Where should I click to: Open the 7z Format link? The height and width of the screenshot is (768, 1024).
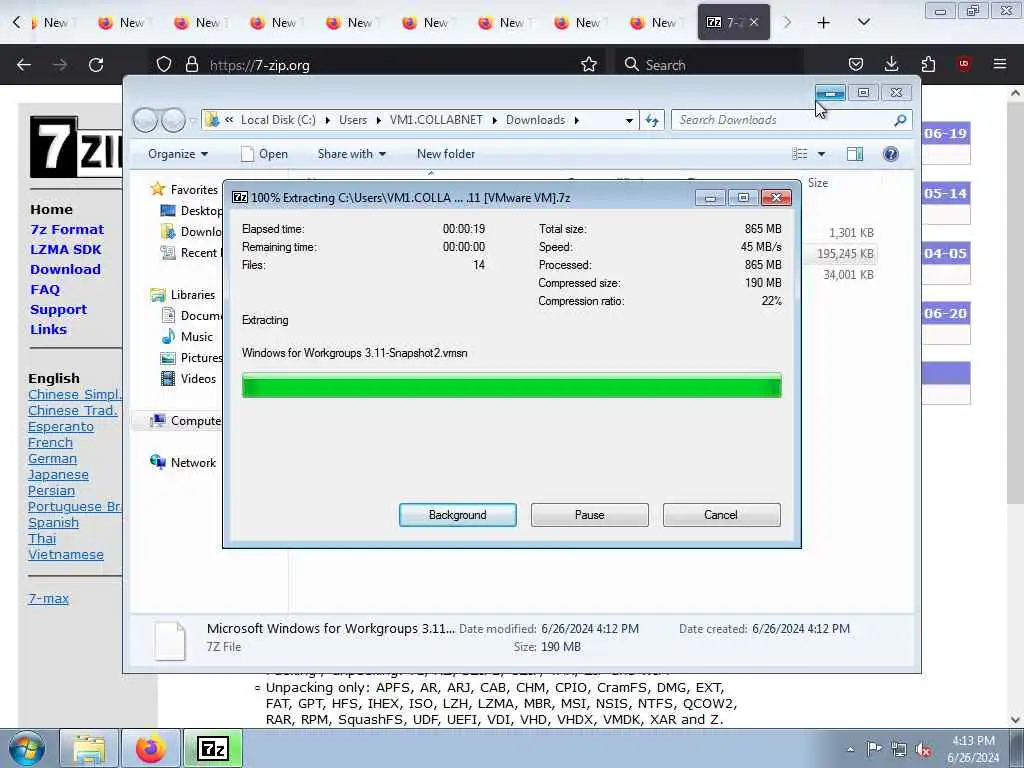point(67,230)
